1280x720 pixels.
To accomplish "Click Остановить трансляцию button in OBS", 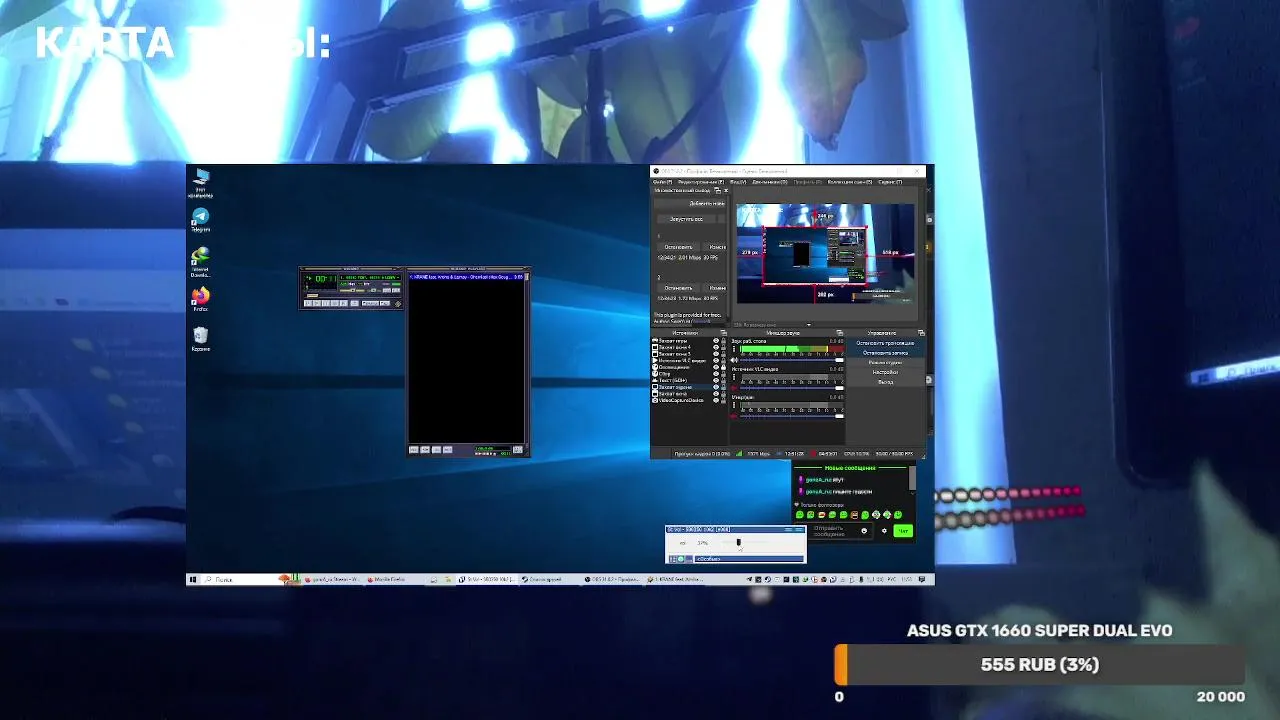I will pyautogui.click(x=886, y=343).
